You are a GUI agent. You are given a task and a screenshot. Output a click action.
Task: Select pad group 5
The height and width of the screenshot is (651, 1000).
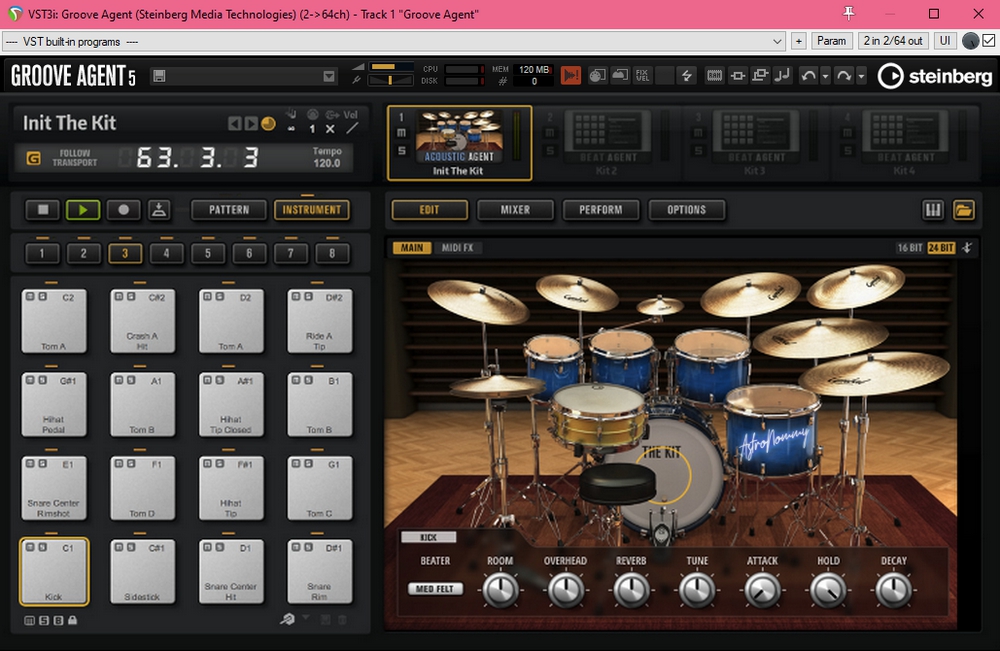pos(208,253)
